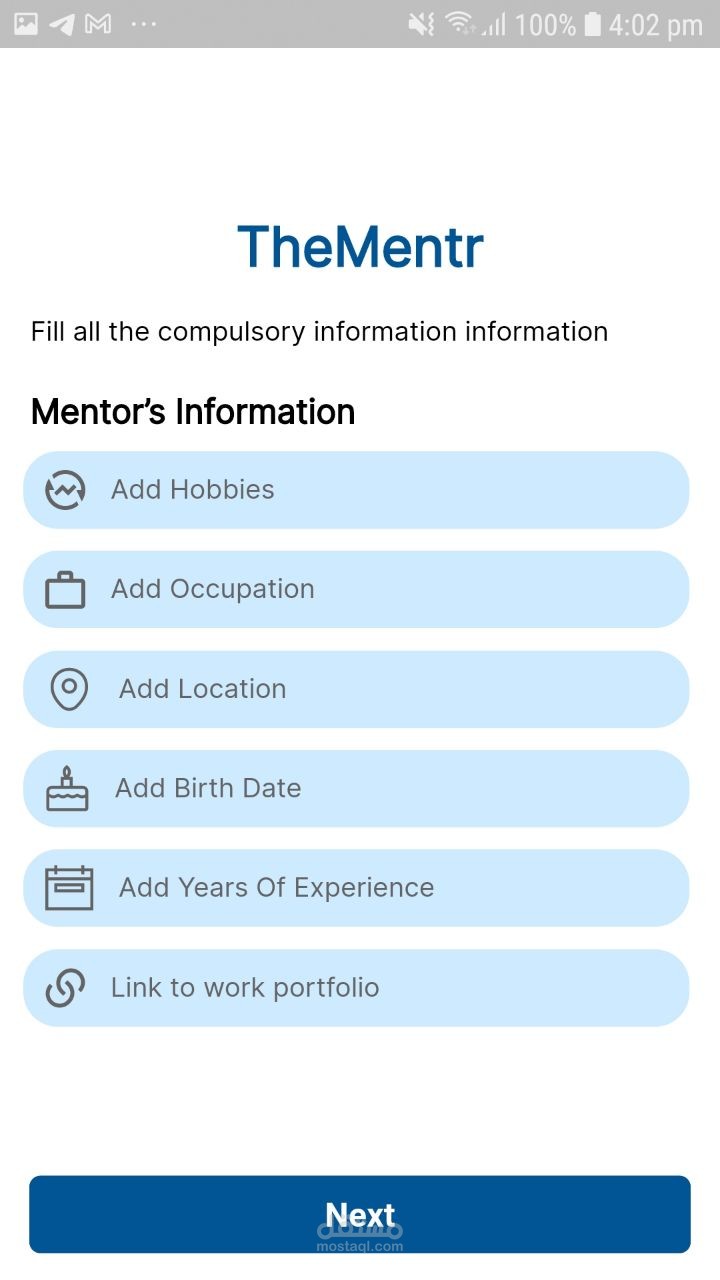Tap the chain link portfolio icon
The width and height of the screenshot is (720, 1280).
click(x=66, y=988)
